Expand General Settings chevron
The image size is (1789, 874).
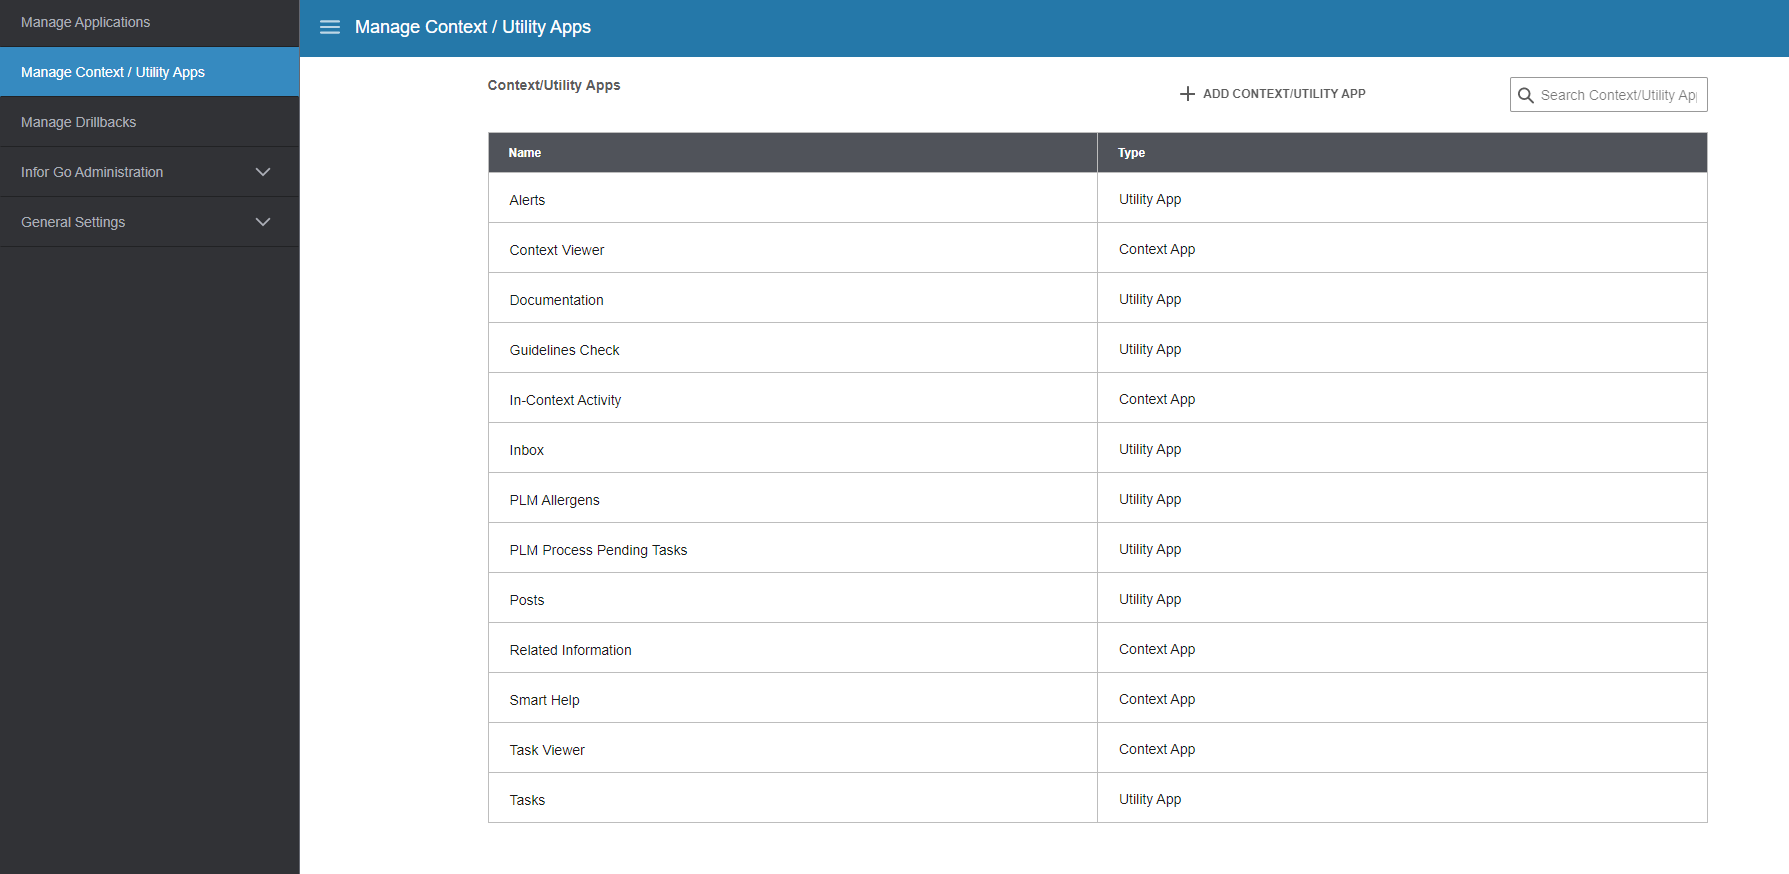point(263,222)
